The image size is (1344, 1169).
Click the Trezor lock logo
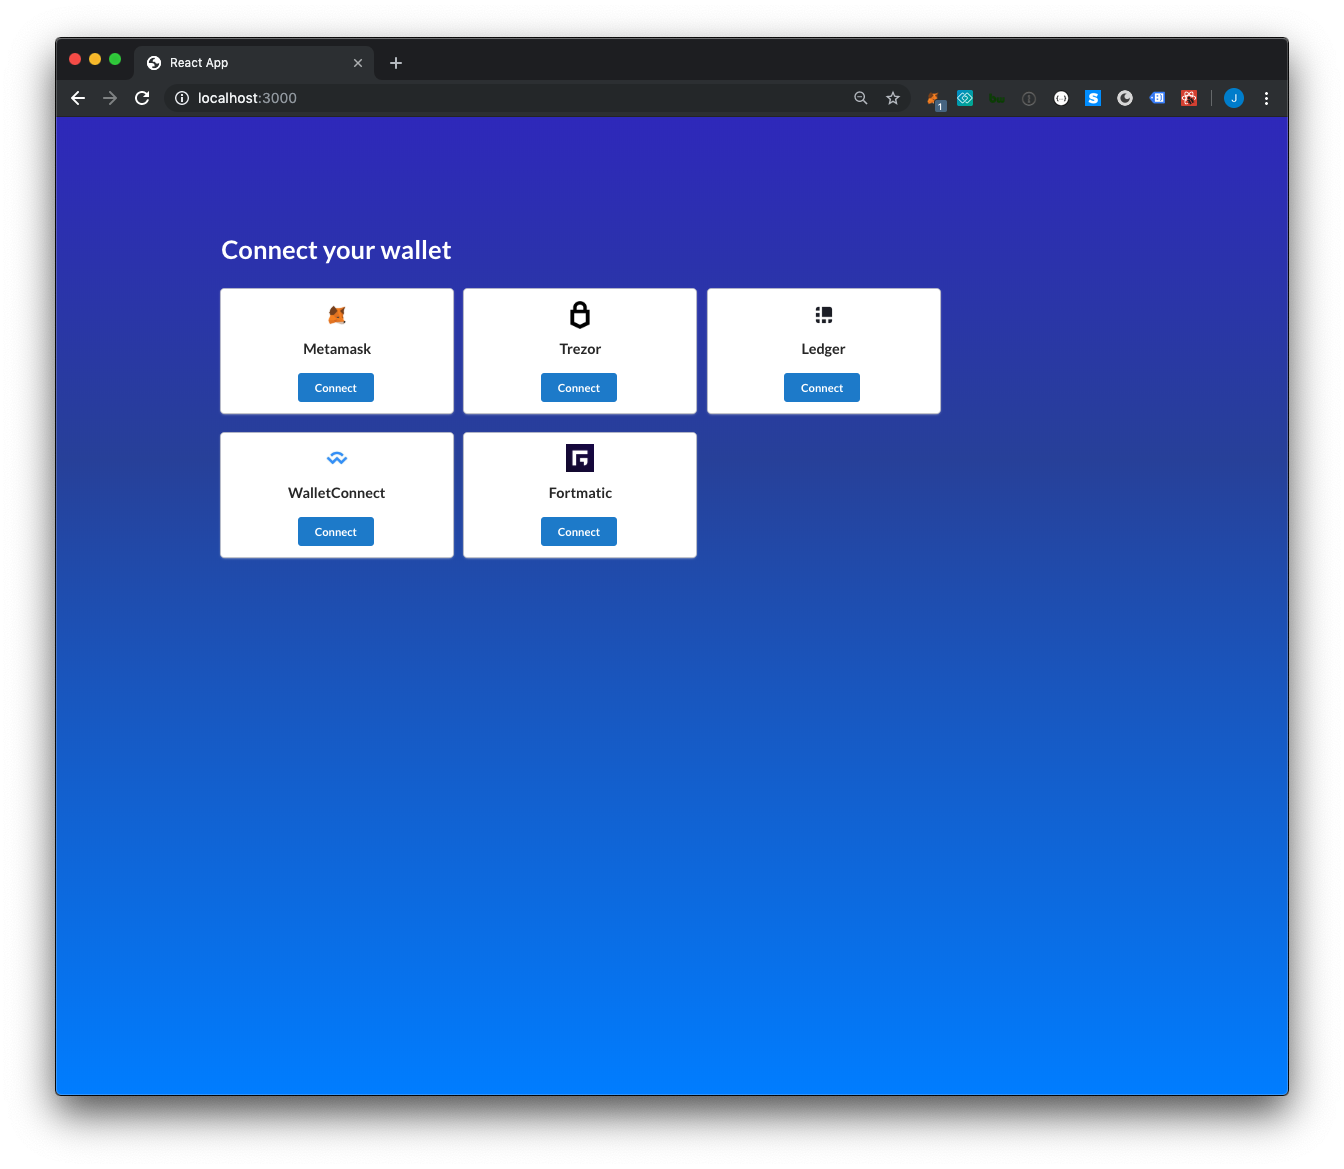tap(580, 315)
